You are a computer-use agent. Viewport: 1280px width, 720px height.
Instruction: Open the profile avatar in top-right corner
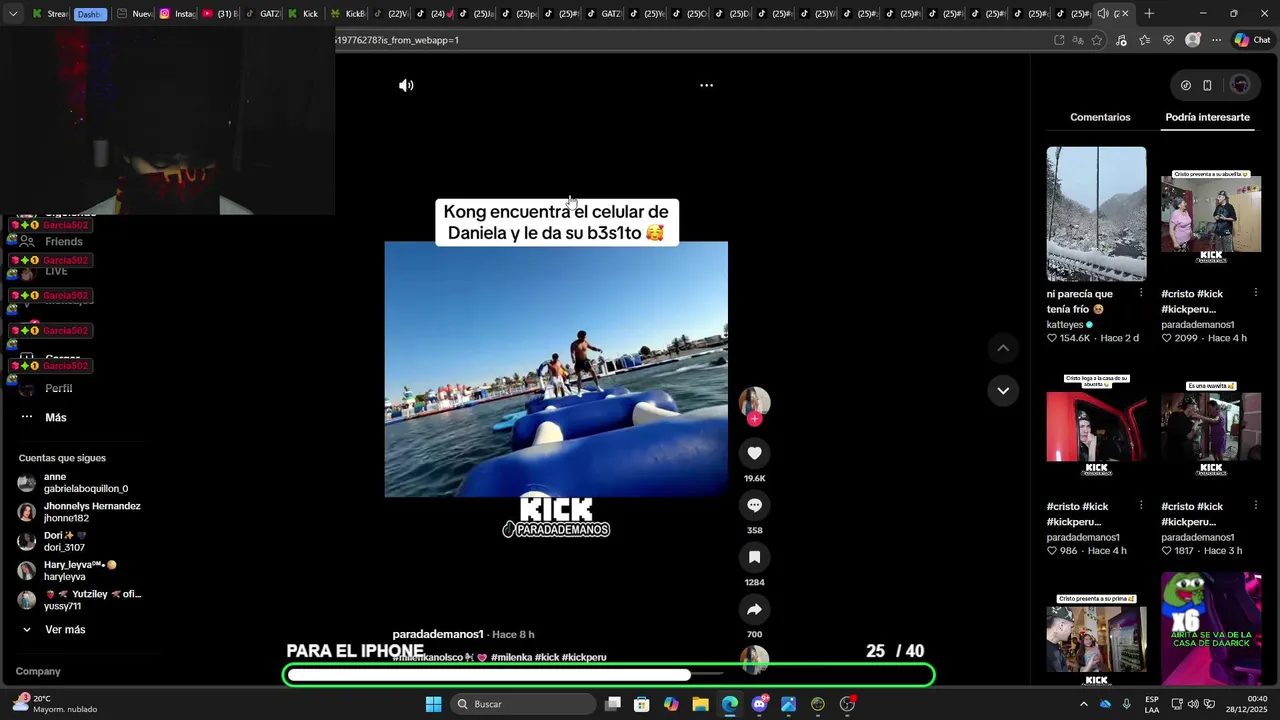[x=1240, y=85]
